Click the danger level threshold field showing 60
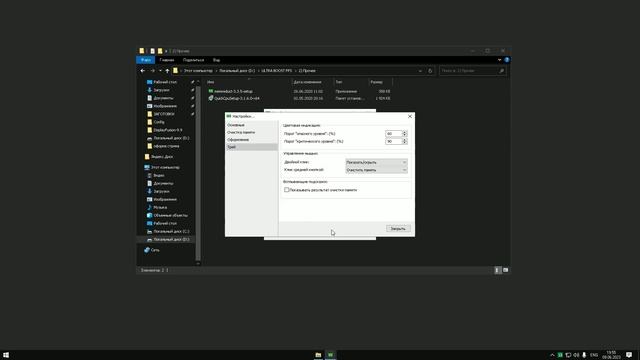 (x=393, y=133)
